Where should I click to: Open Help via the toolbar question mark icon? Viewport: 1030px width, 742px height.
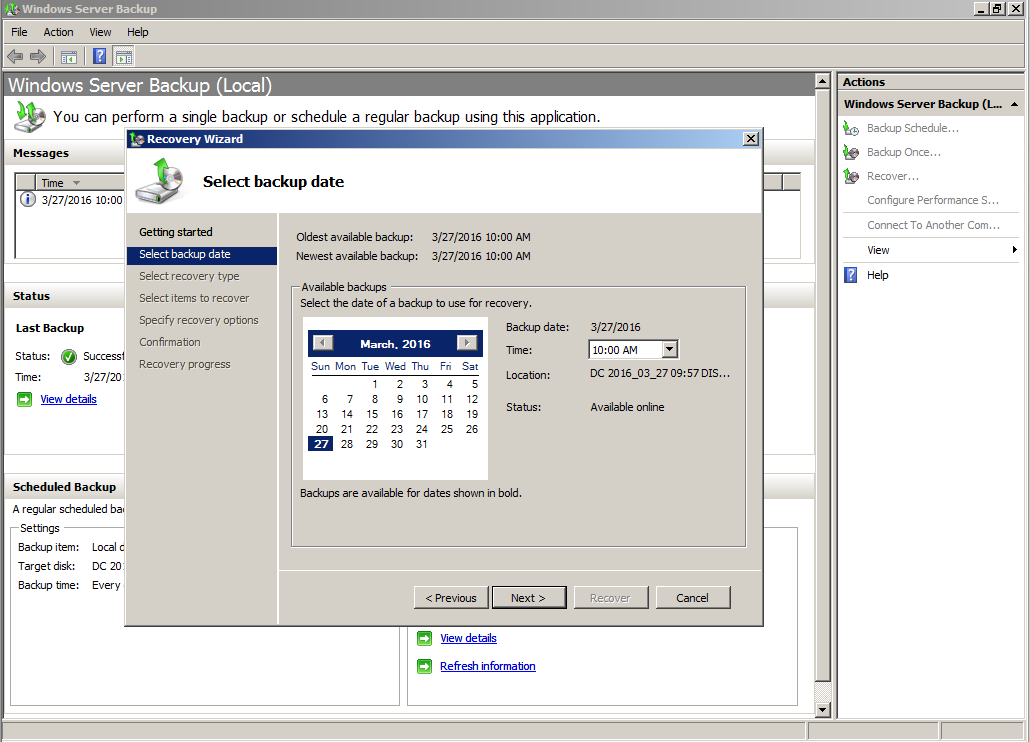pos(99,56)
